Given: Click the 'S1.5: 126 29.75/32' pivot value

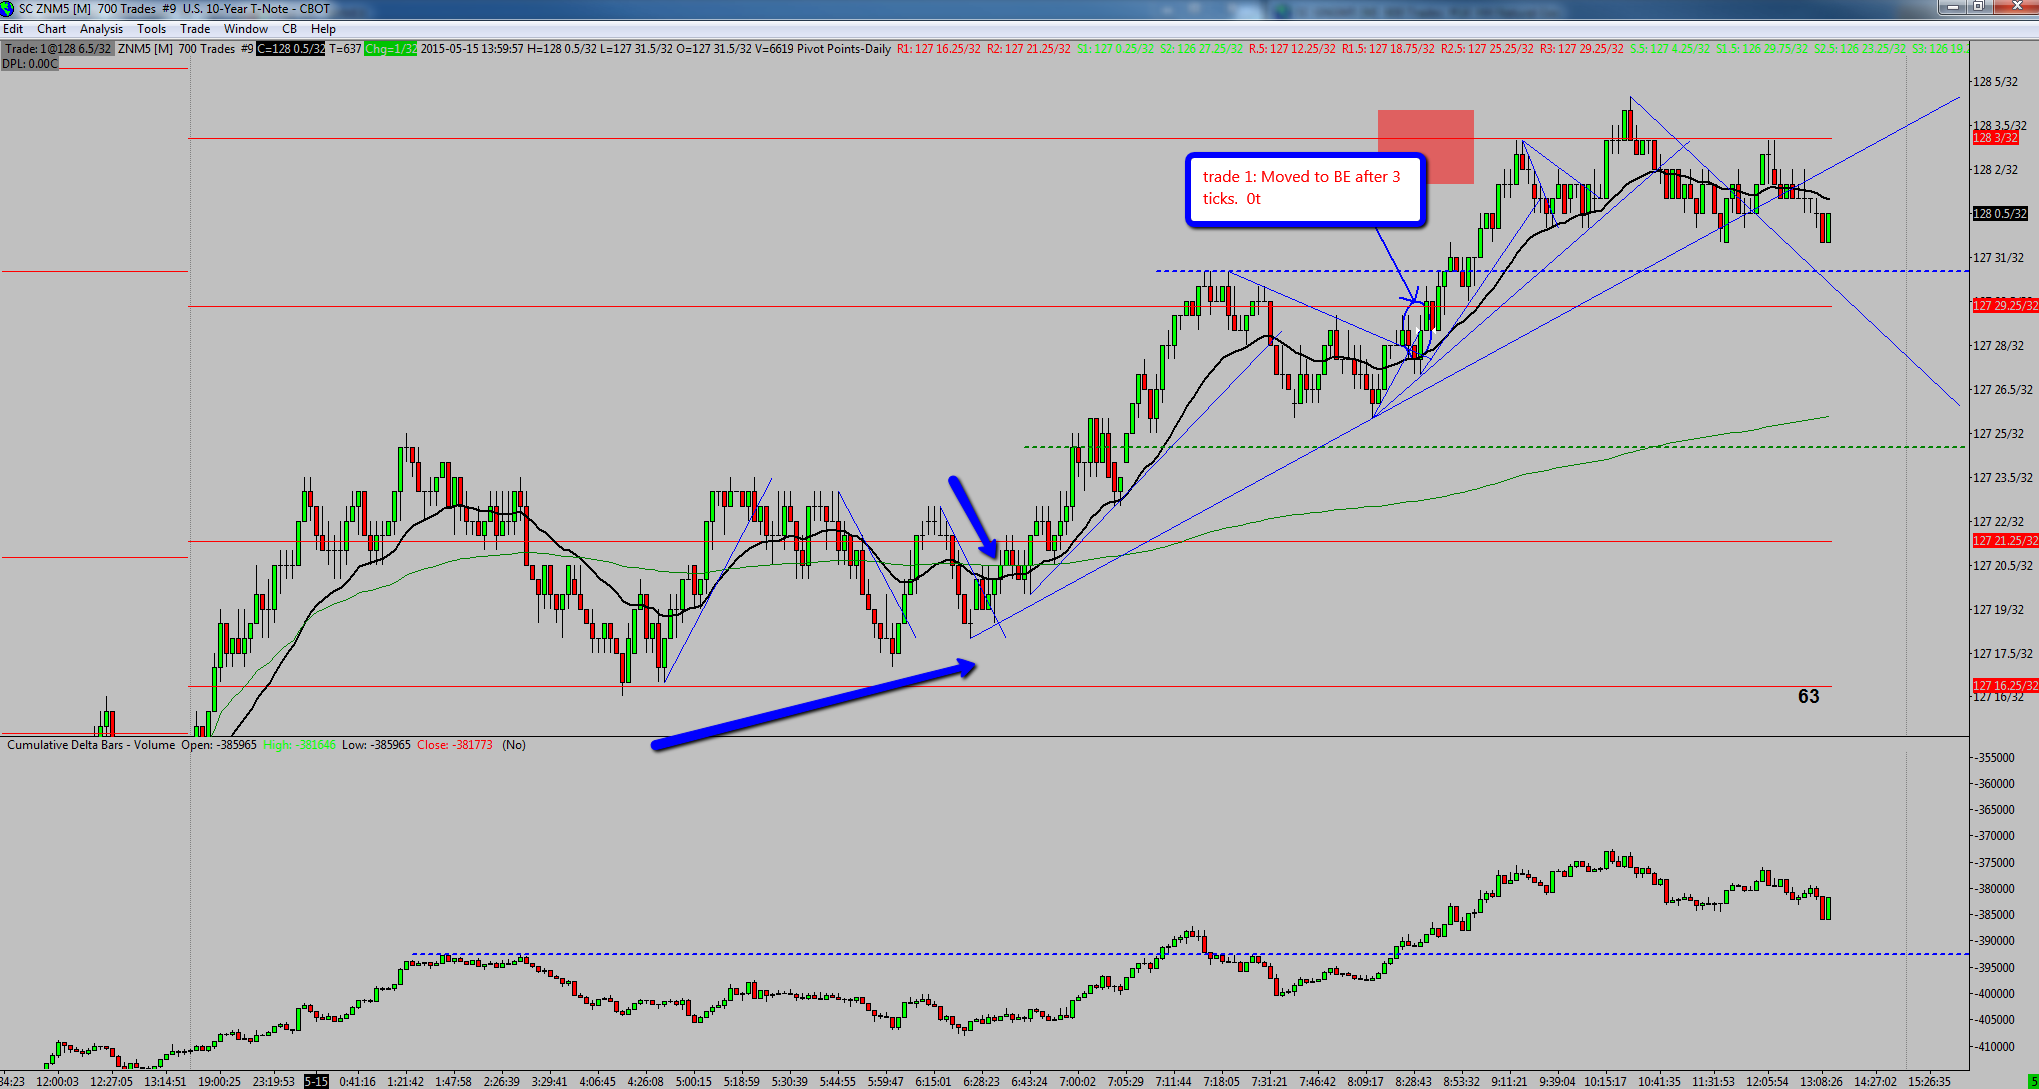Looking at the screenshot, I should click(1763, 49).
